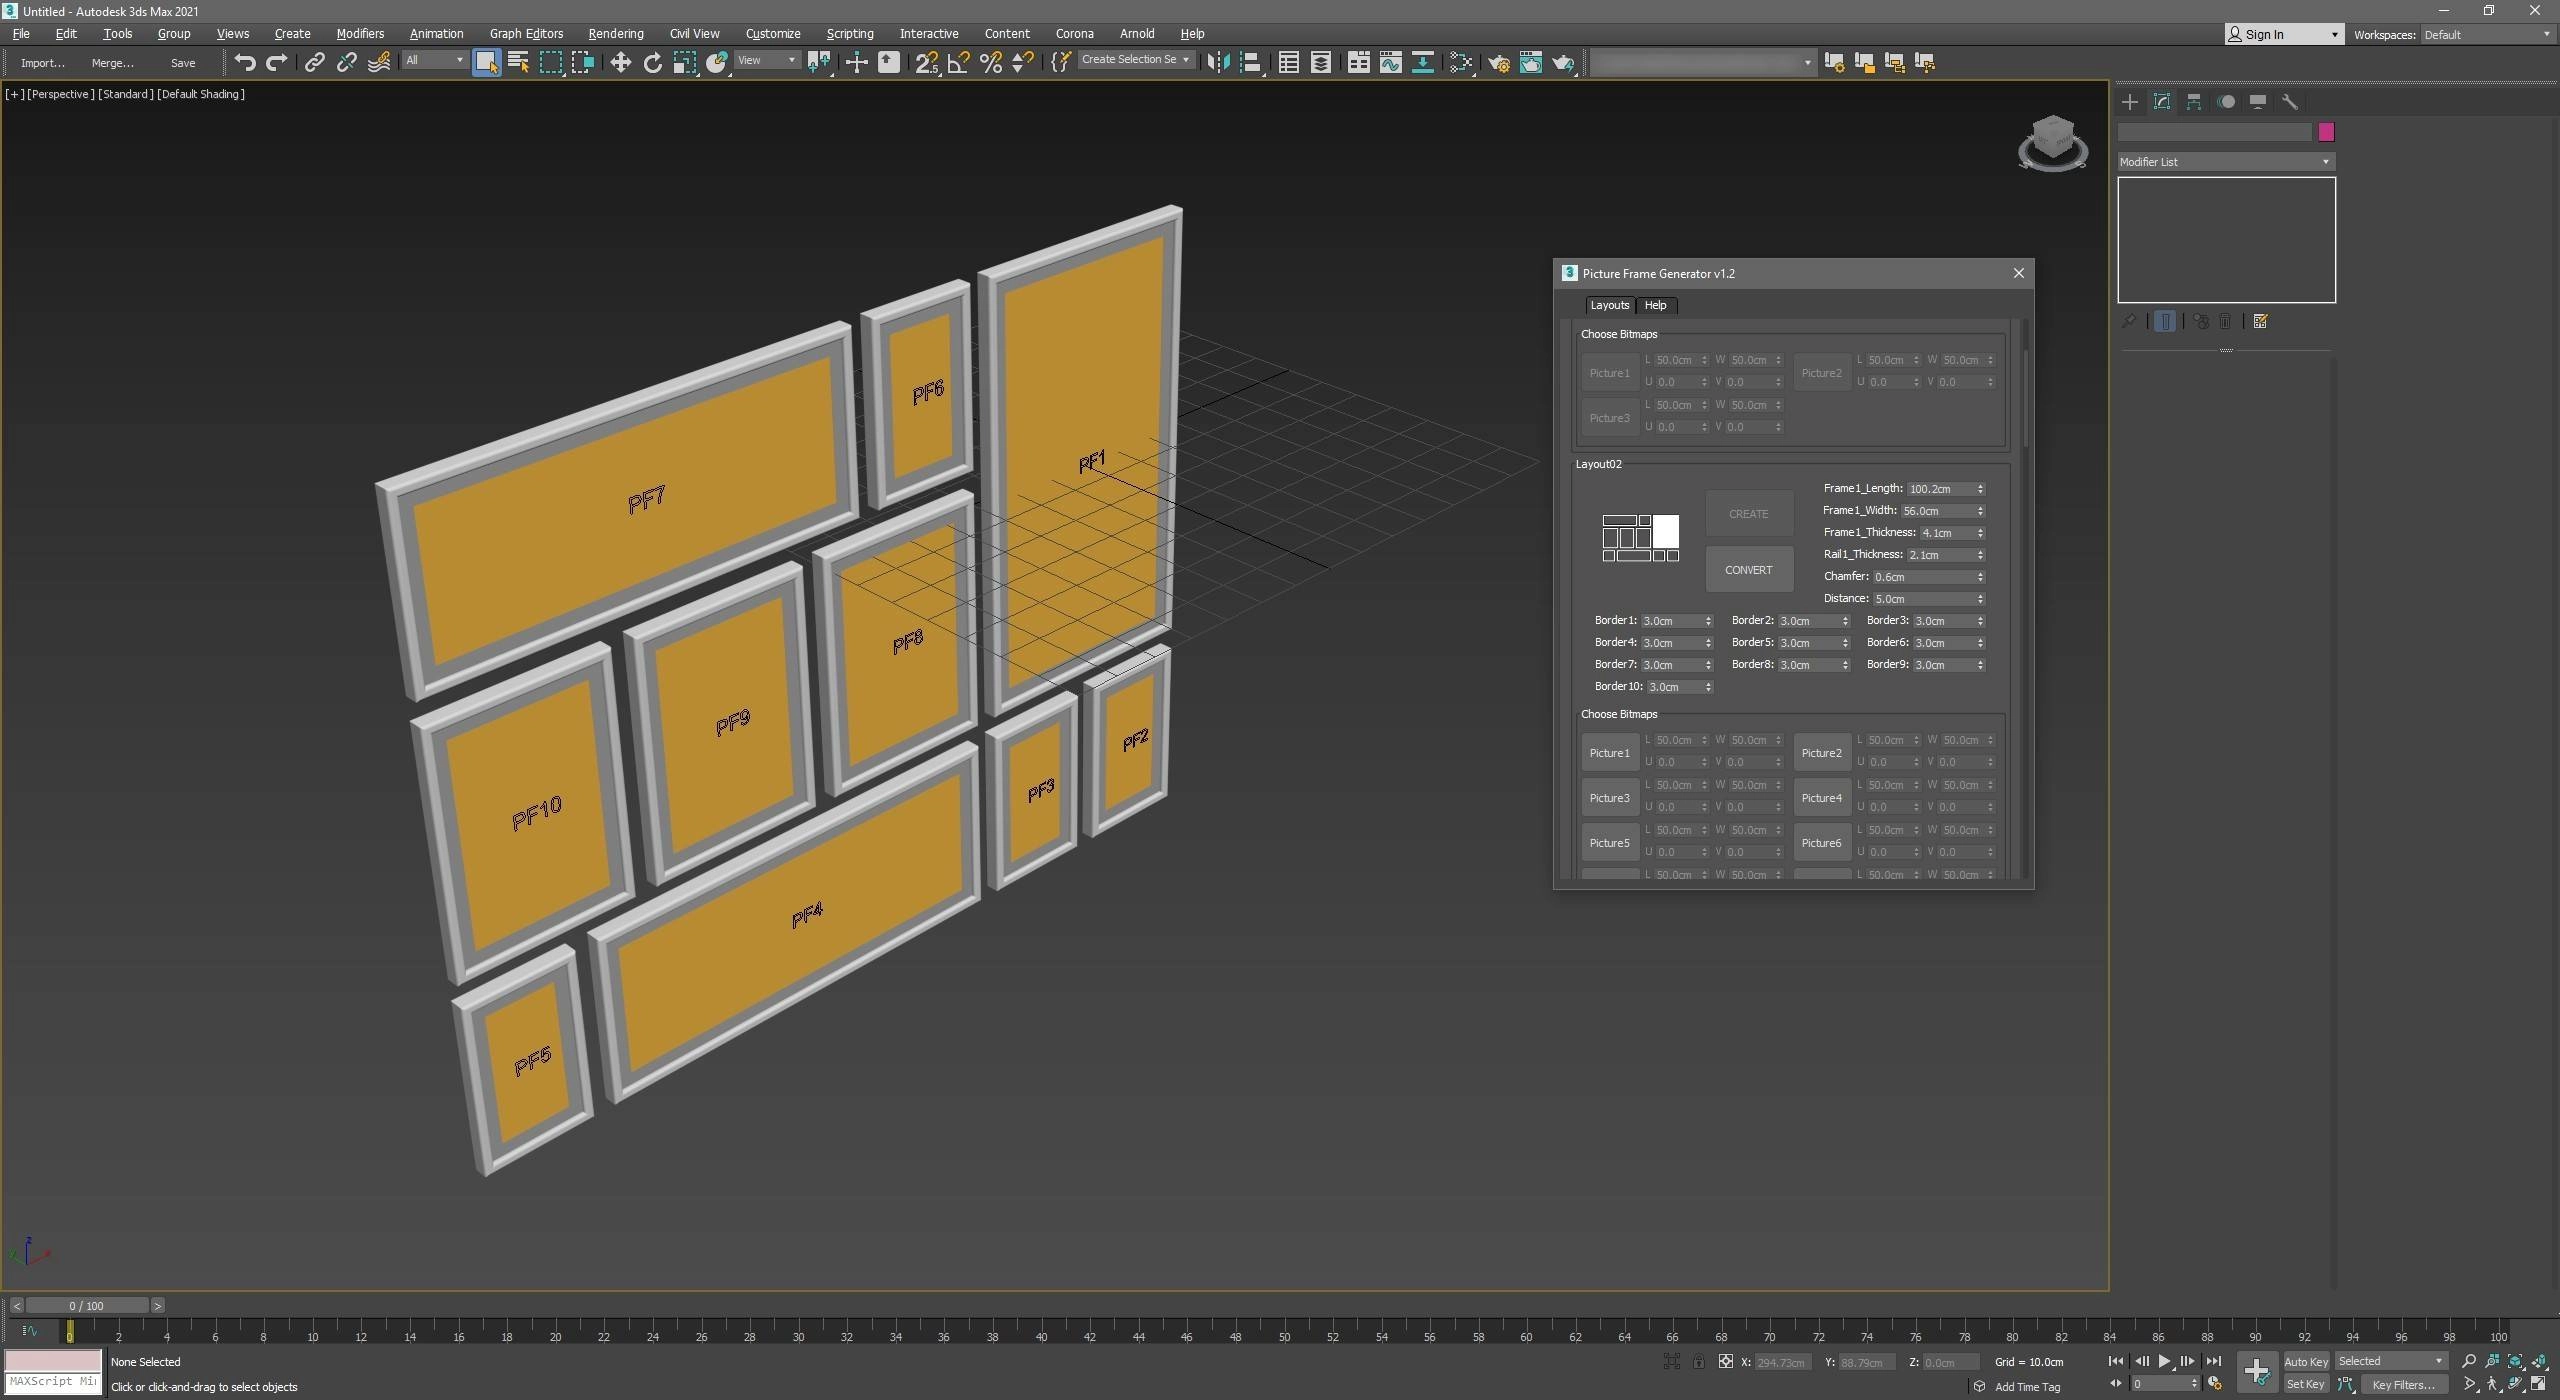Toggle the Scene Explorer icon
The image size is (2560, 1400).
1289,62
